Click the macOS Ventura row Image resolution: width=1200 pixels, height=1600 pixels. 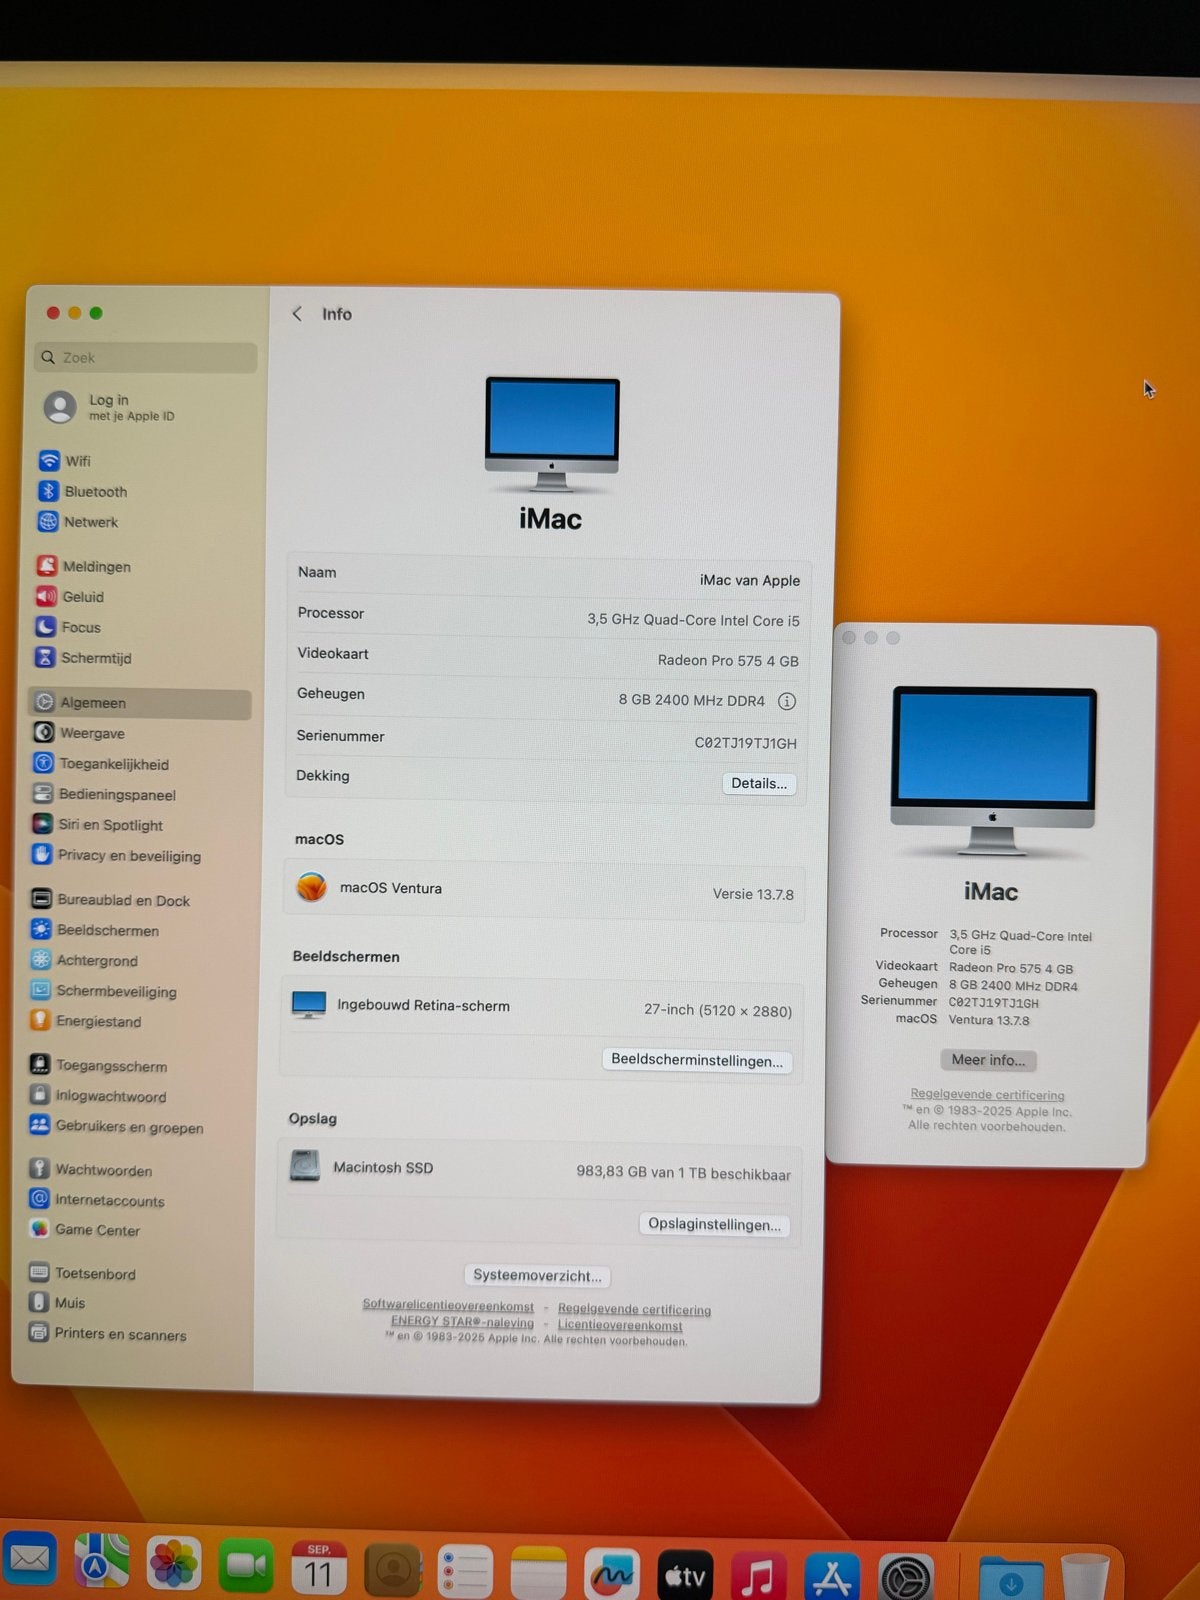click(545, 890)
